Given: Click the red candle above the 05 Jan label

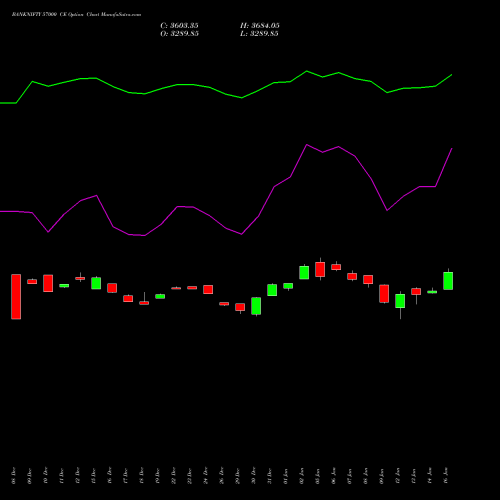Looking at the screenshot, I should tap(320, 269).
